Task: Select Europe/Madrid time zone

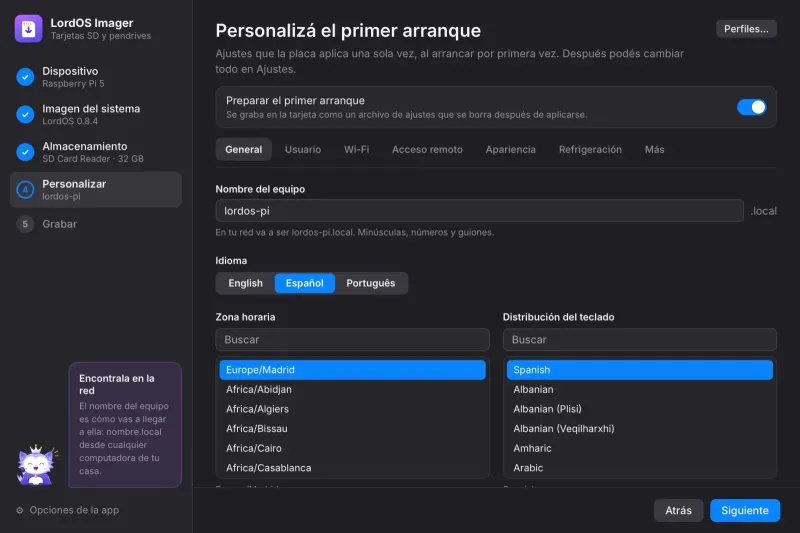Action: (x=353, y=370)
